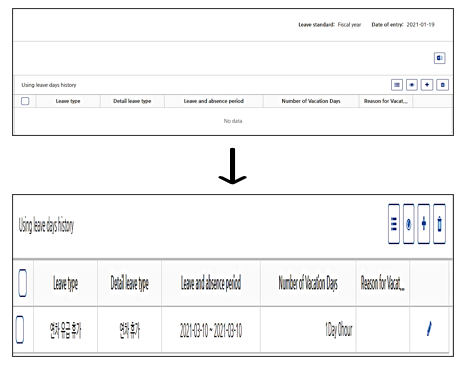Click the 'No data' message text

[233, 121]
